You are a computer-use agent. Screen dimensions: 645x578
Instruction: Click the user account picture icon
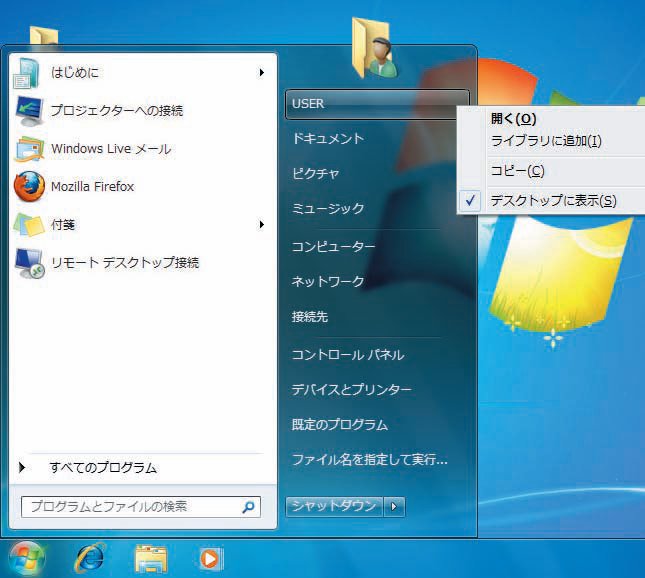click(x=374, y=49)
